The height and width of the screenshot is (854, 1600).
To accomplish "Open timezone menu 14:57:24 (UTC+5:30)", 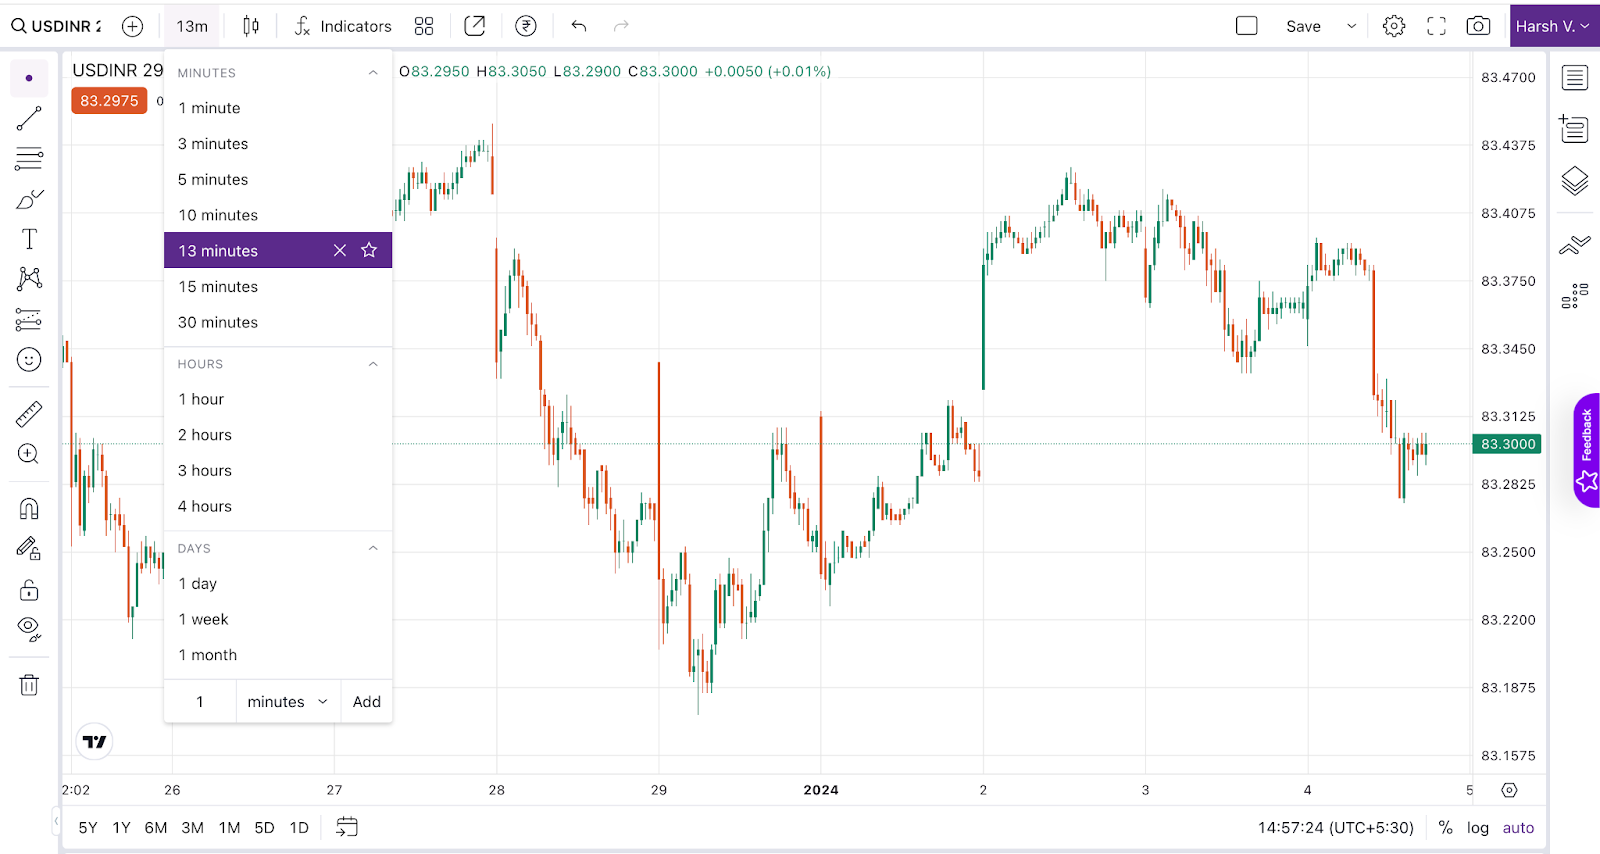I will click(1335, 828).
